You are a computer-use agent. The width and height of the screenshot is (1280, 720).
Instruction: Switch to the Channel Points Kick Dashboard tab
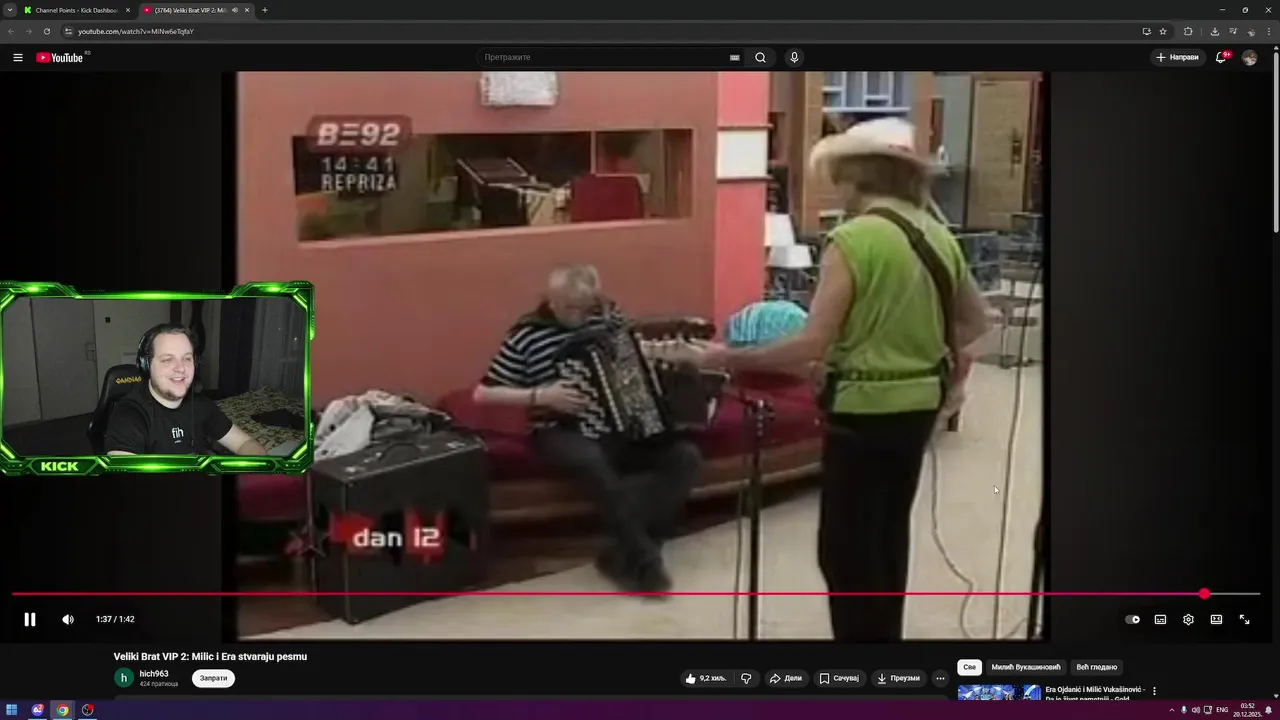coord(76,10)
